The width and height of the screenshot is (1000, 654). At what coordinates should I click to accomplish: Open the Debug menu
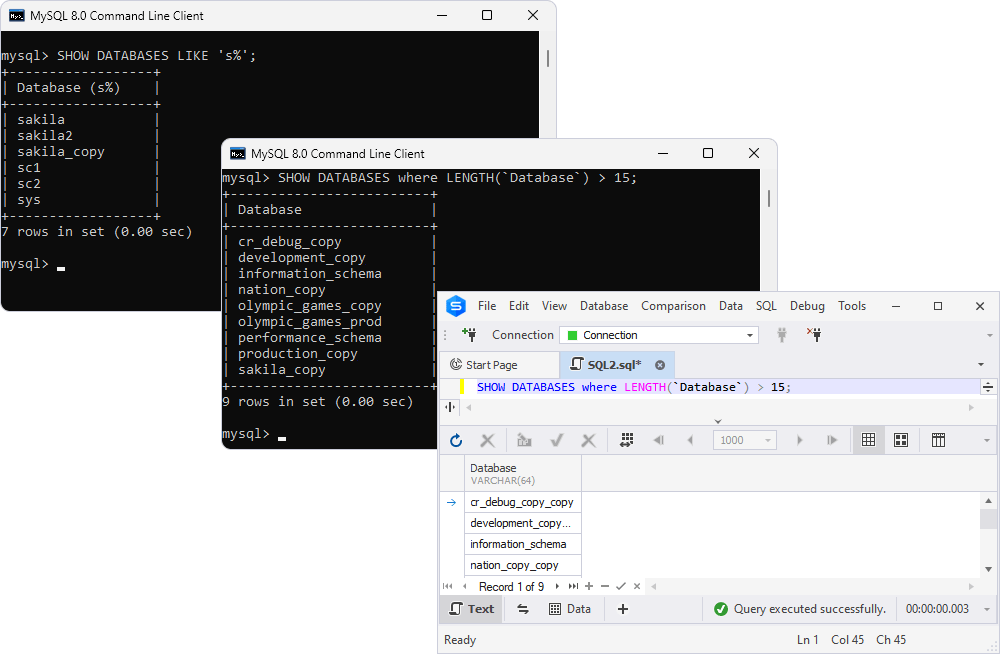click(807, 306)
